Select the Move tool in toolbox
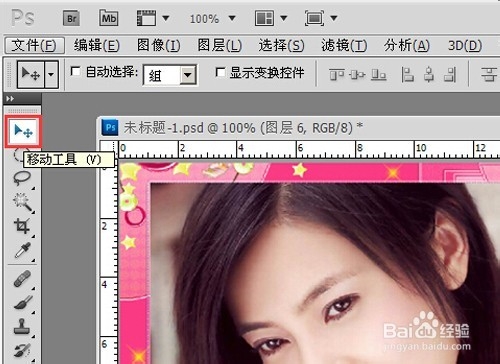 click(x=23, y=131)
